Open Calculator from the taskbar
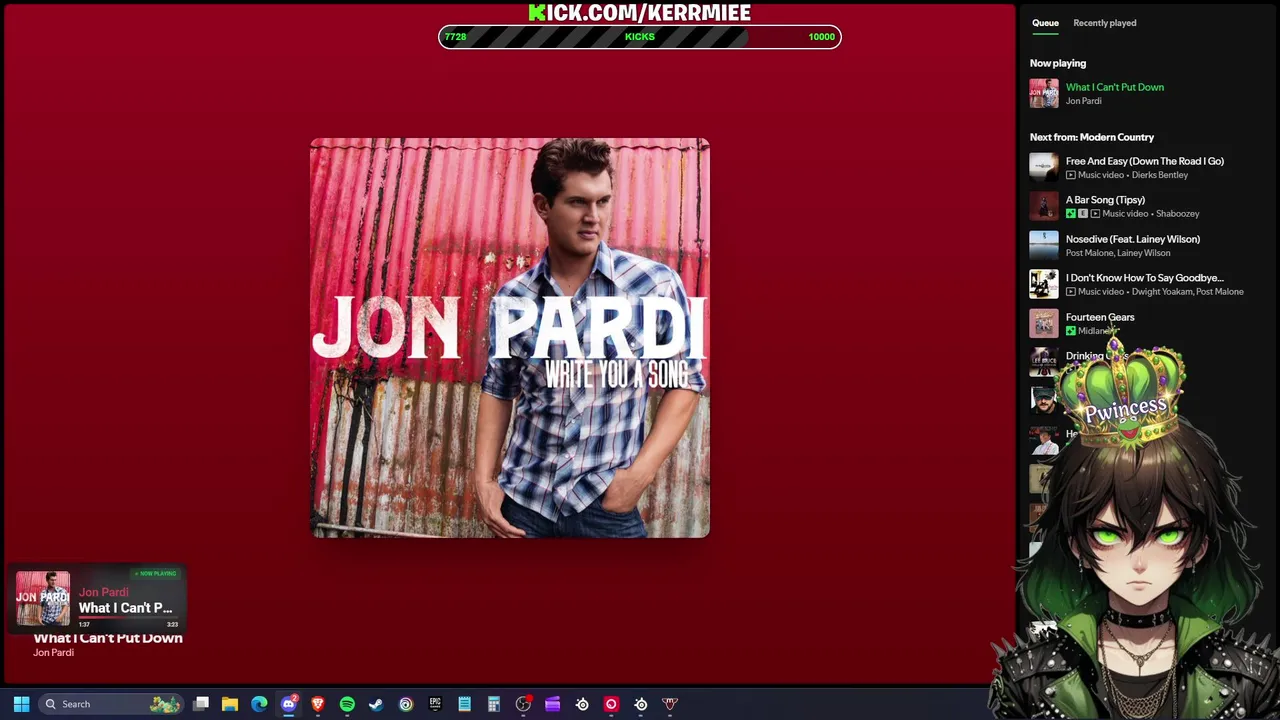Screen dimensions: 1280x720 [x=493, y=704]
